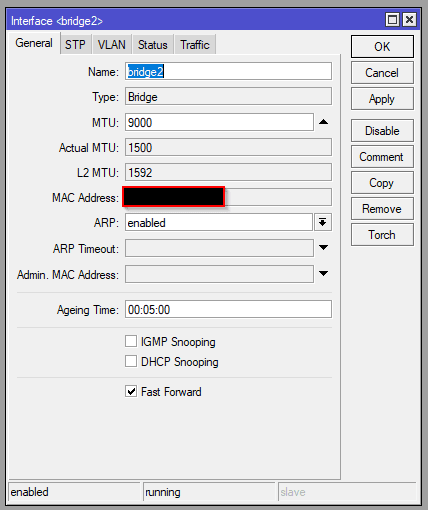This screenshot has height=510, width=428.
Task: Click the L2 MTU value 1592
Action: pyautogui.click(x=228, y=172)
